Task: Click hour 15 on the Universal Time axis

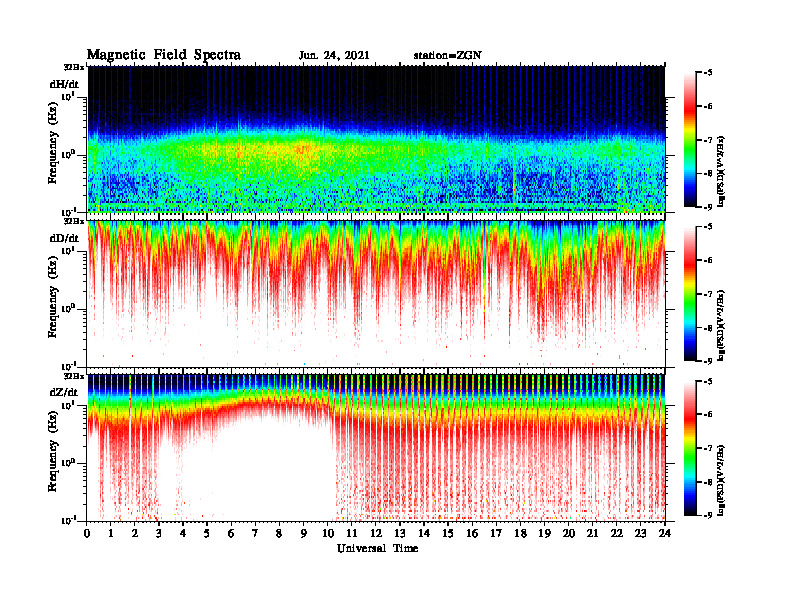Action: click(x=448, y=534)
